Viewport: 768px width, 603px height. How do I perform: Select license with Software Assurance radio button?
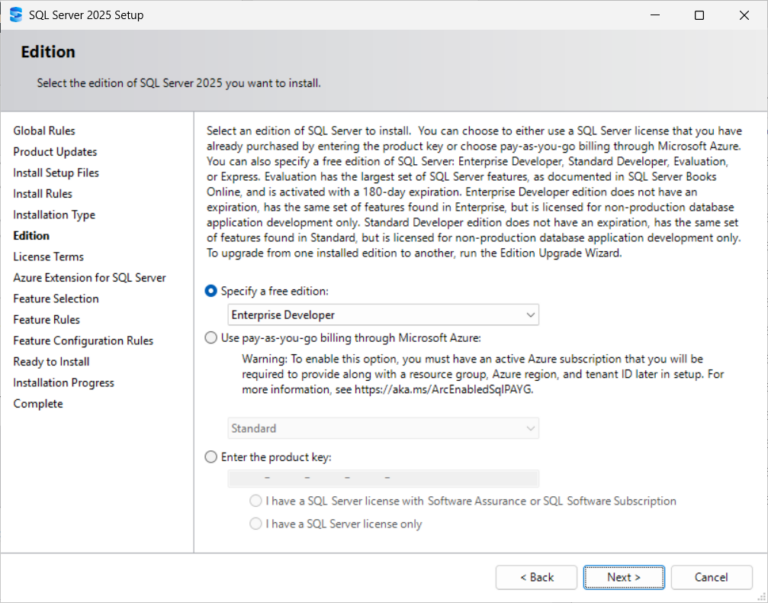pos(256,501)
